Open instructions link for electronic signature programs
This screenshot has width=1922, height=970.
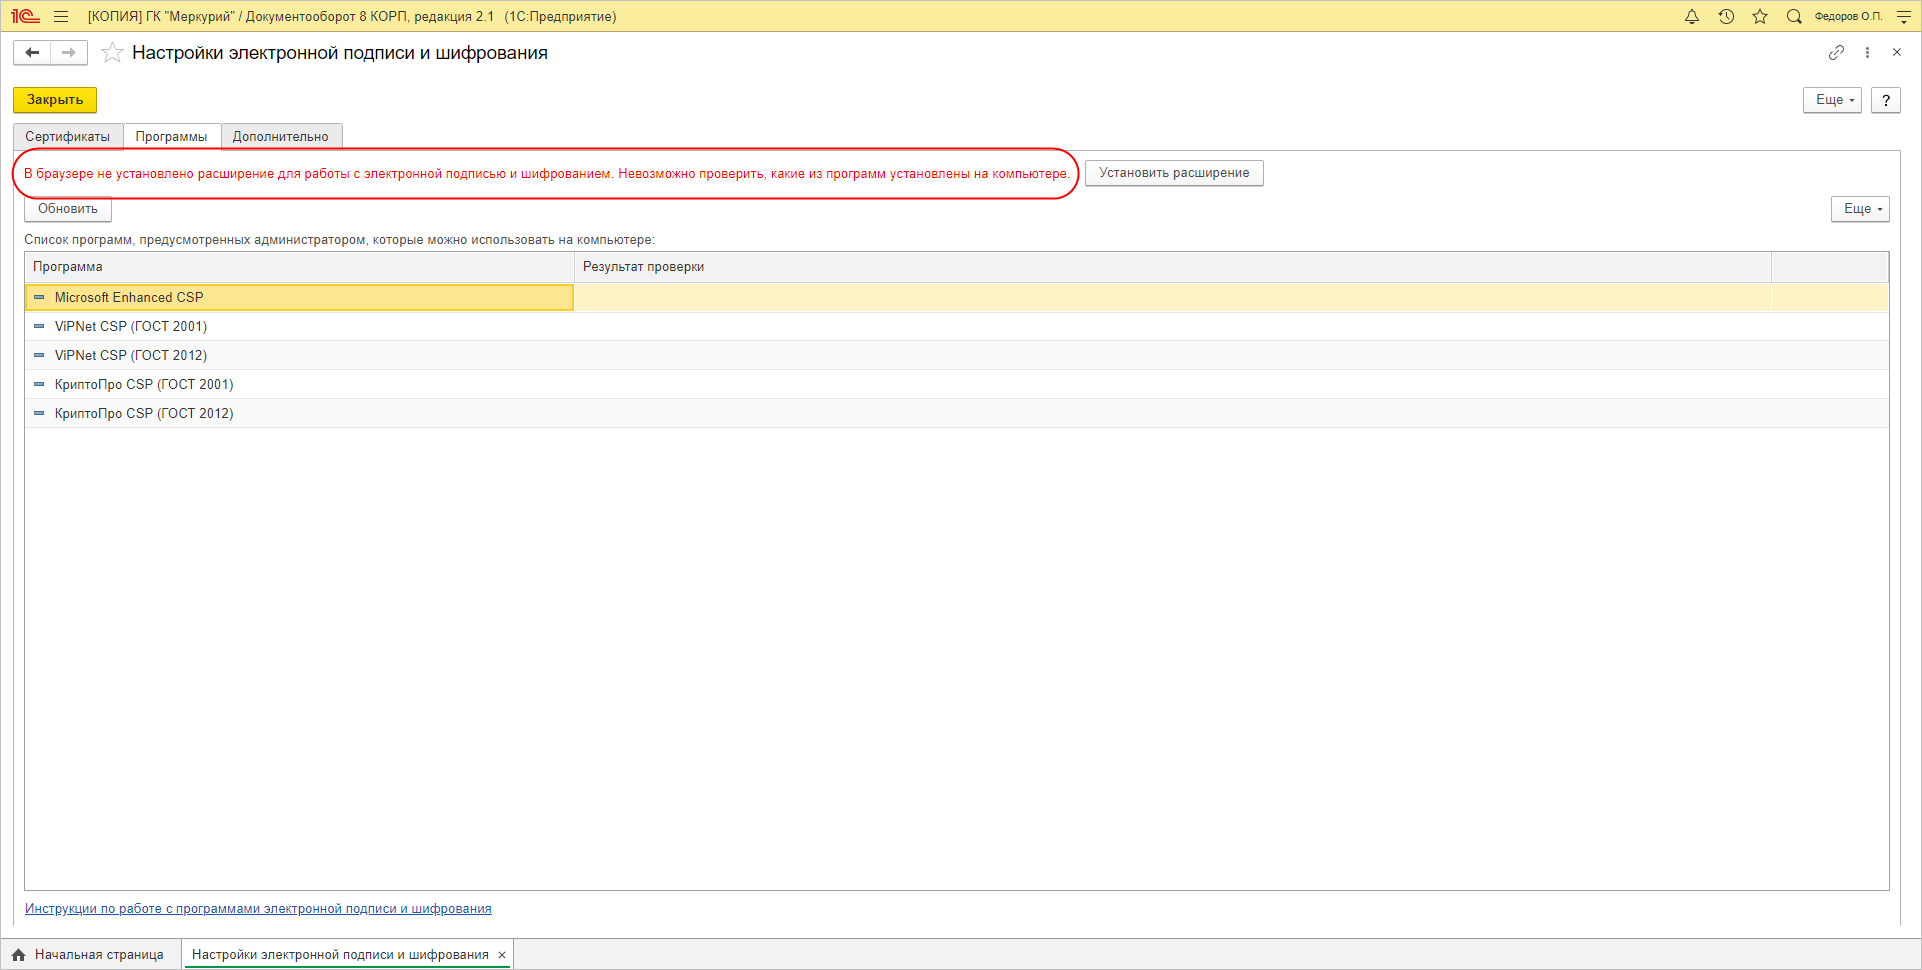coord(258,909)
